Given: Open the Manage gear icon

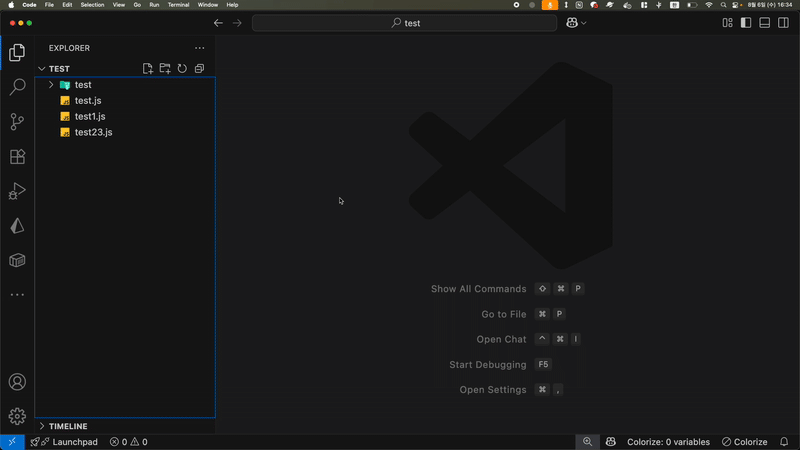Looking at the screenshot, I should tap(17, 416).
